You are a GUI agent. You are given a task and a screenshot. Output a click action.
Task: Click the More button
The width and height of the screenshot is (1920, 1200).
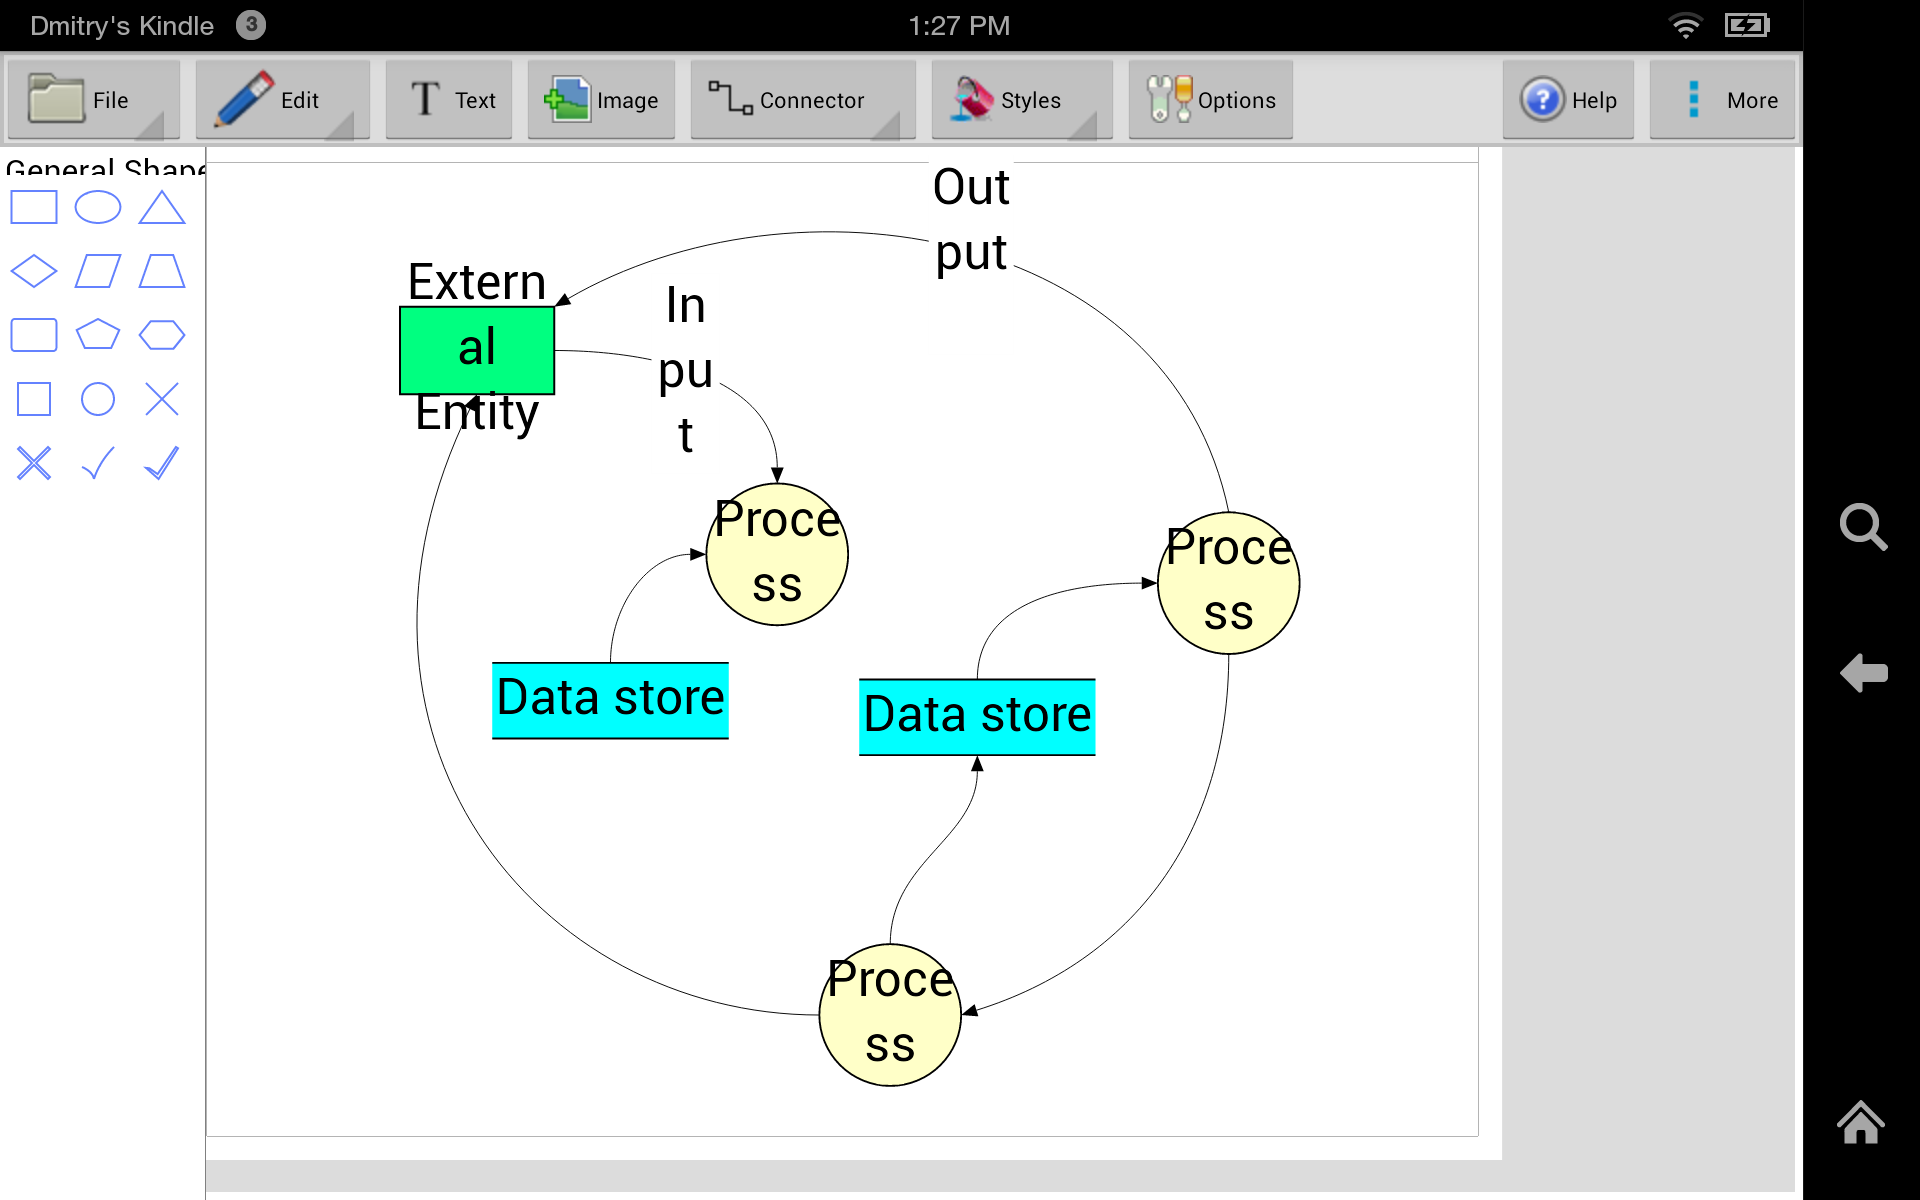pos(1723,99)
